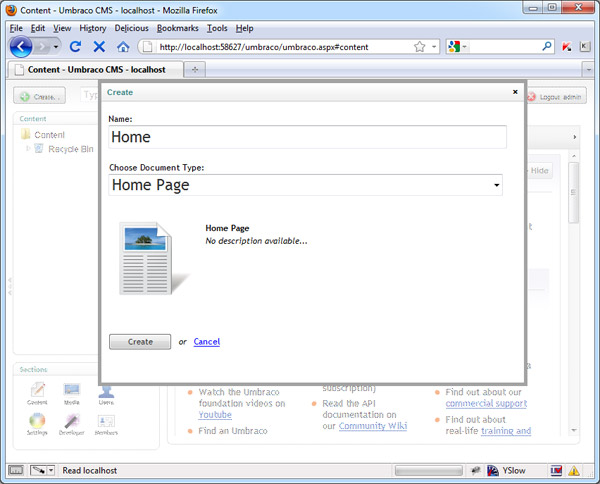Go to the Firefox home icon
Viewport: 600px width, 484px height.
tap(123, 47)
